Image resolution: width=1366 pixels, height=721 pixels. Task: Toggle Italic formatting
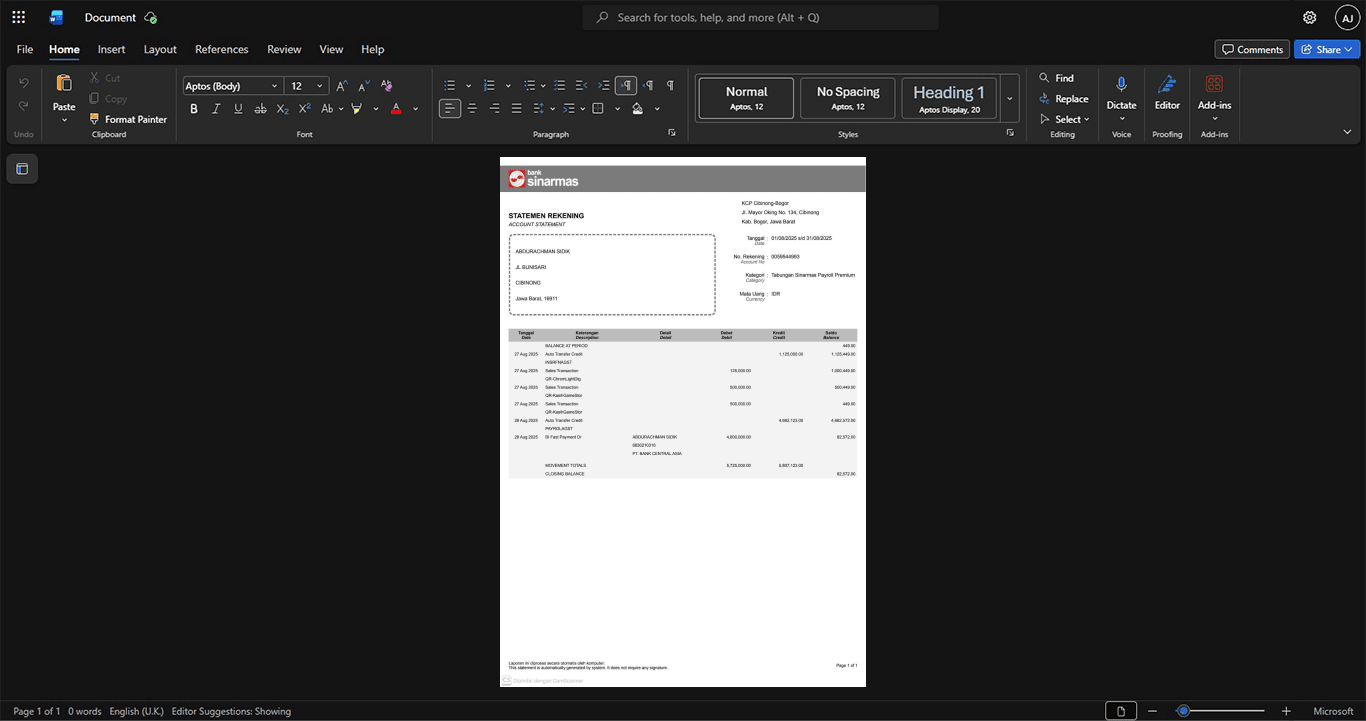pos(216,108)
